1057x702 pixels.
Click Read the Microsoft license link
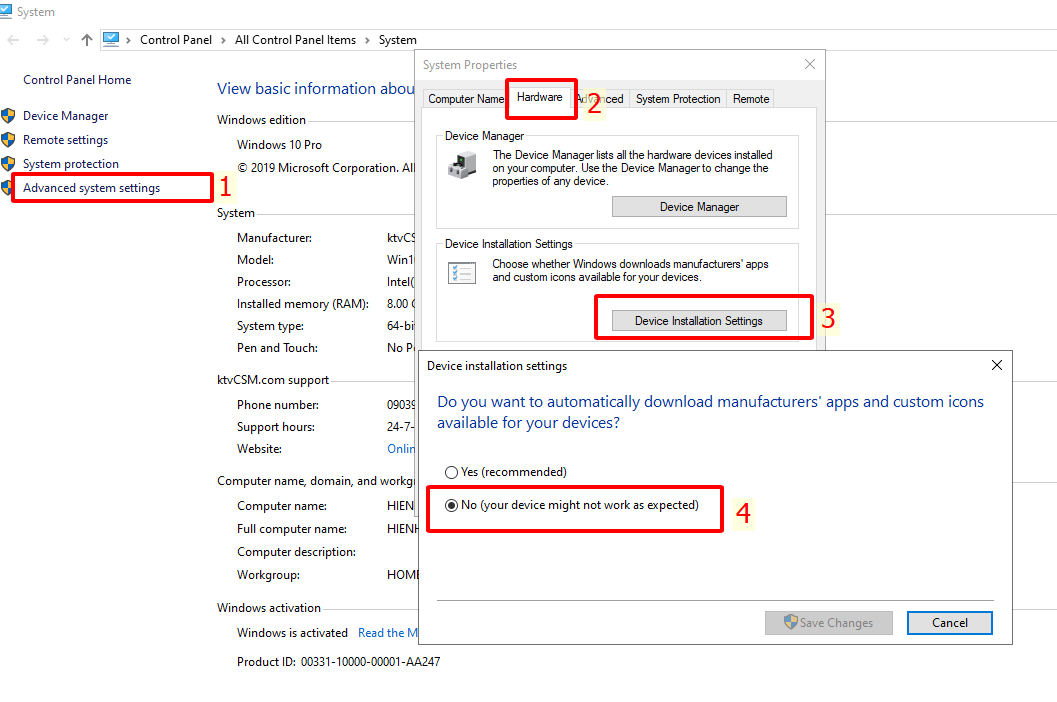click(388, 633)
